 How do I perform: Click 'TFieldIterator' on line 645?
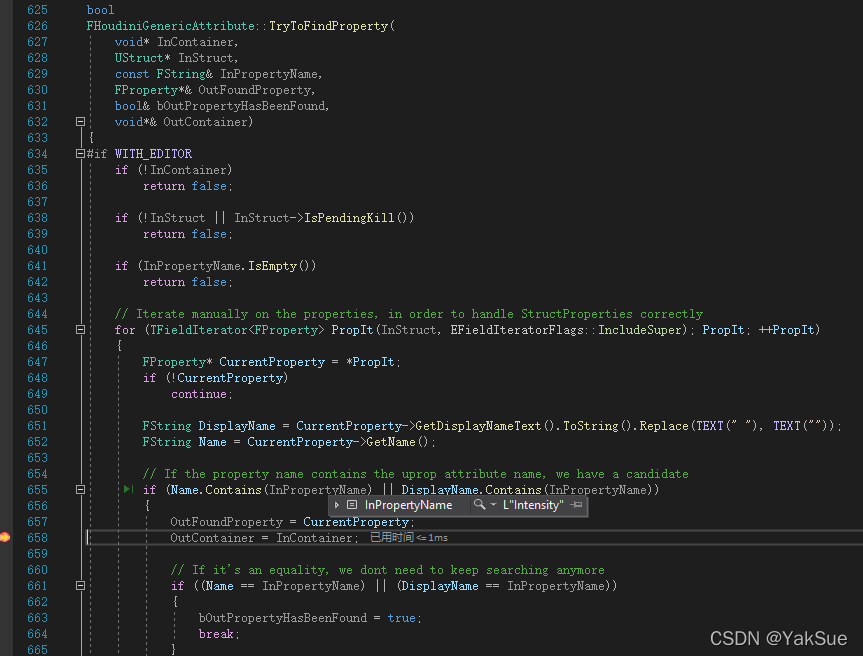click(199, 330)
